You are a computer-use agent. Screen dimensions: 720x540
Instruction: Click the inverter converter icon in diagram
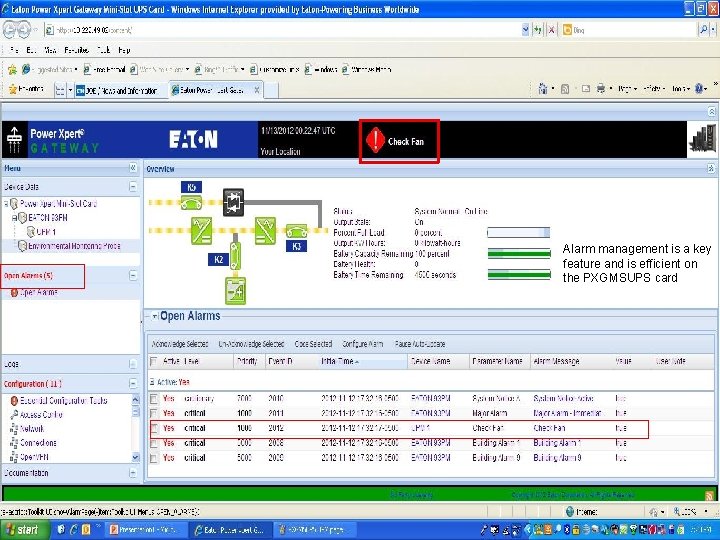click(265, 231)
